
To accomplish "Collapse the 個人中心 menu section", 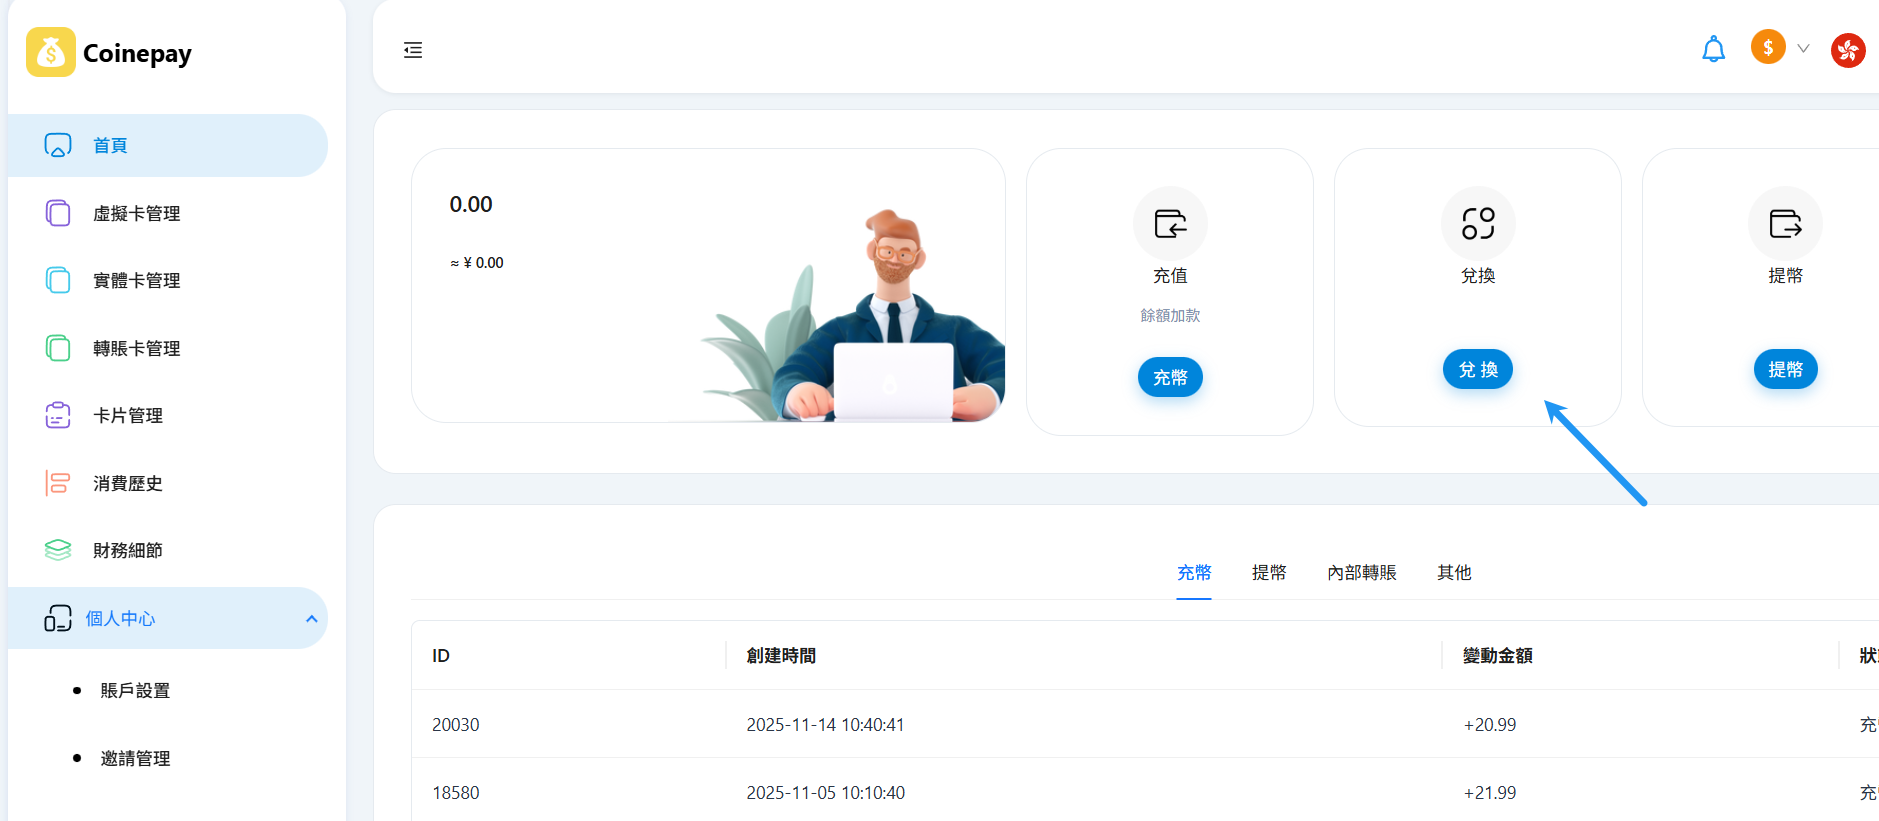I will click(311, 619).
